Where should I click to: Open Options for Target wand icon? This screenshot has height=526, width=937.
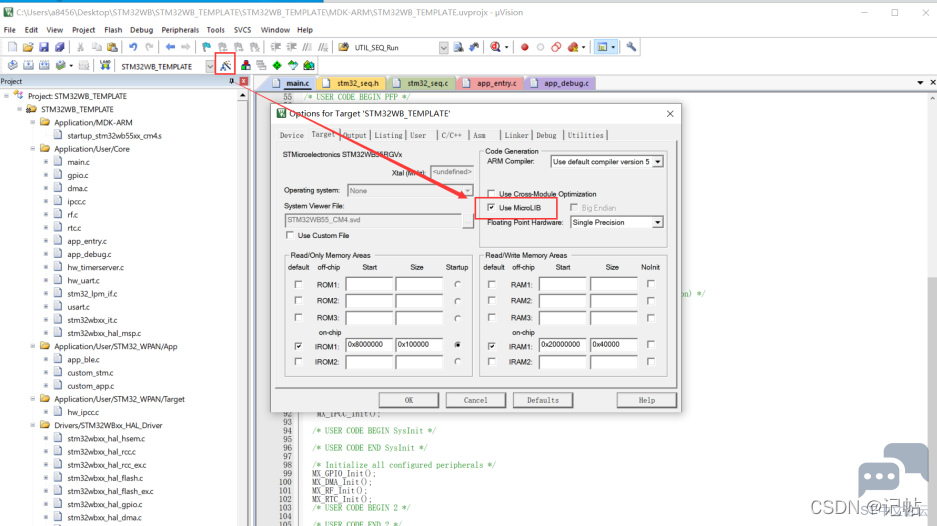225,66
